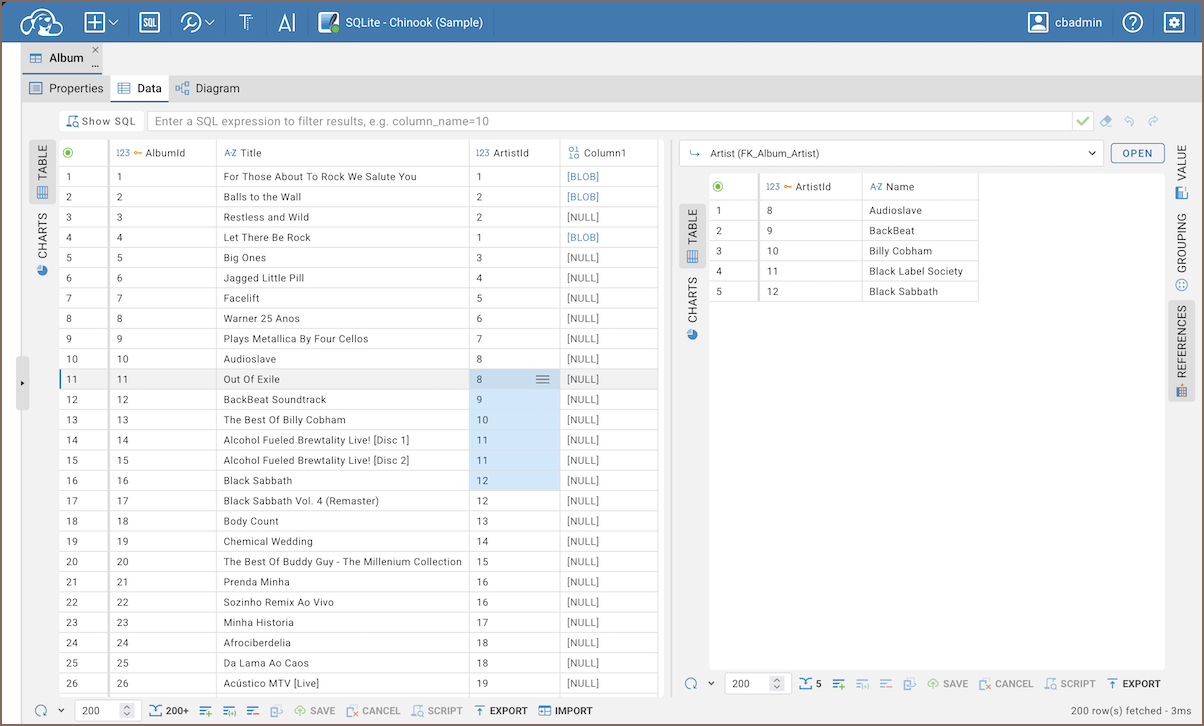Open the auto-refresh dropdown arrow in Album grid

(61, 711)
